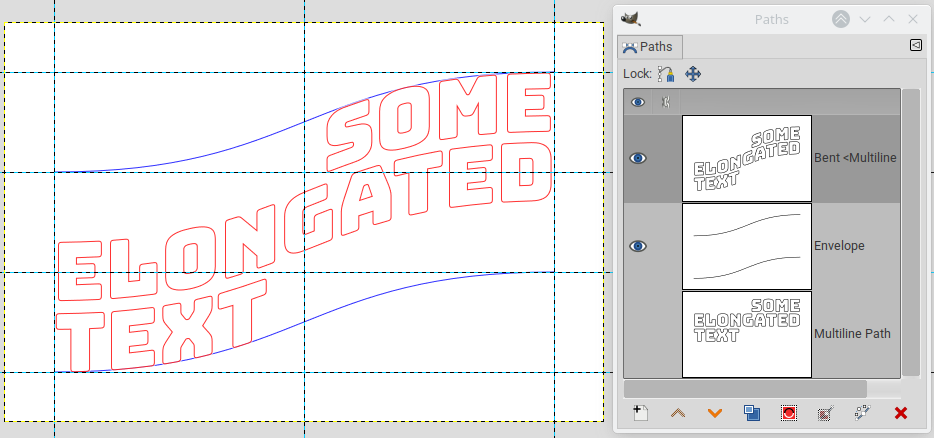
Task: Raise the selected path
Action: pos(678,413)
